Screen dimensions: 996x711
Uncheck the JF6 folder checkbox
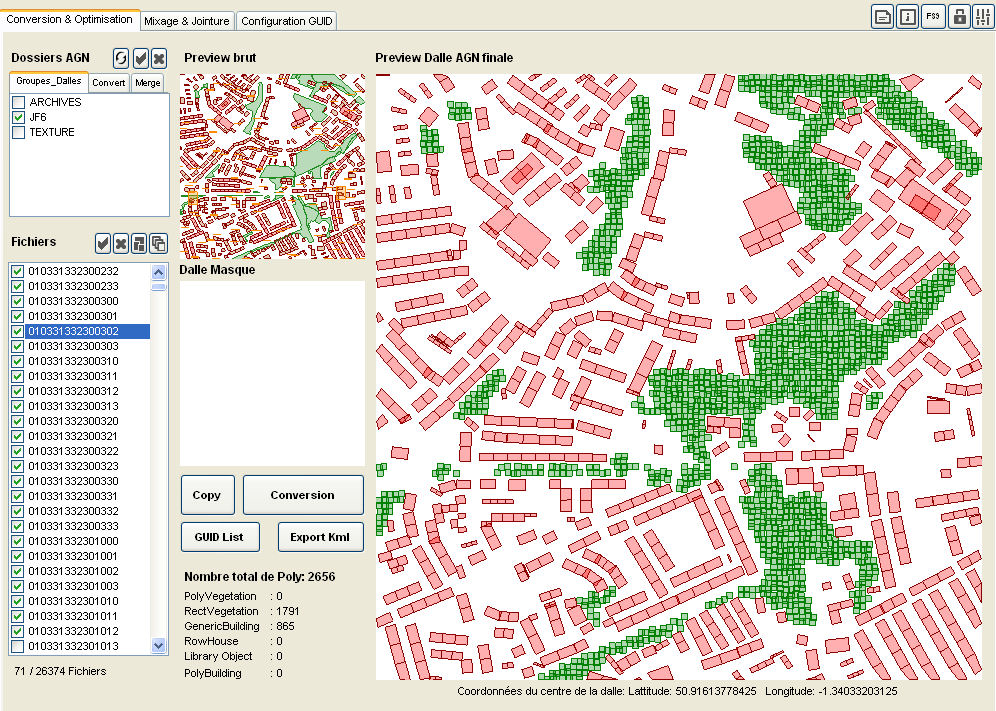19,117
